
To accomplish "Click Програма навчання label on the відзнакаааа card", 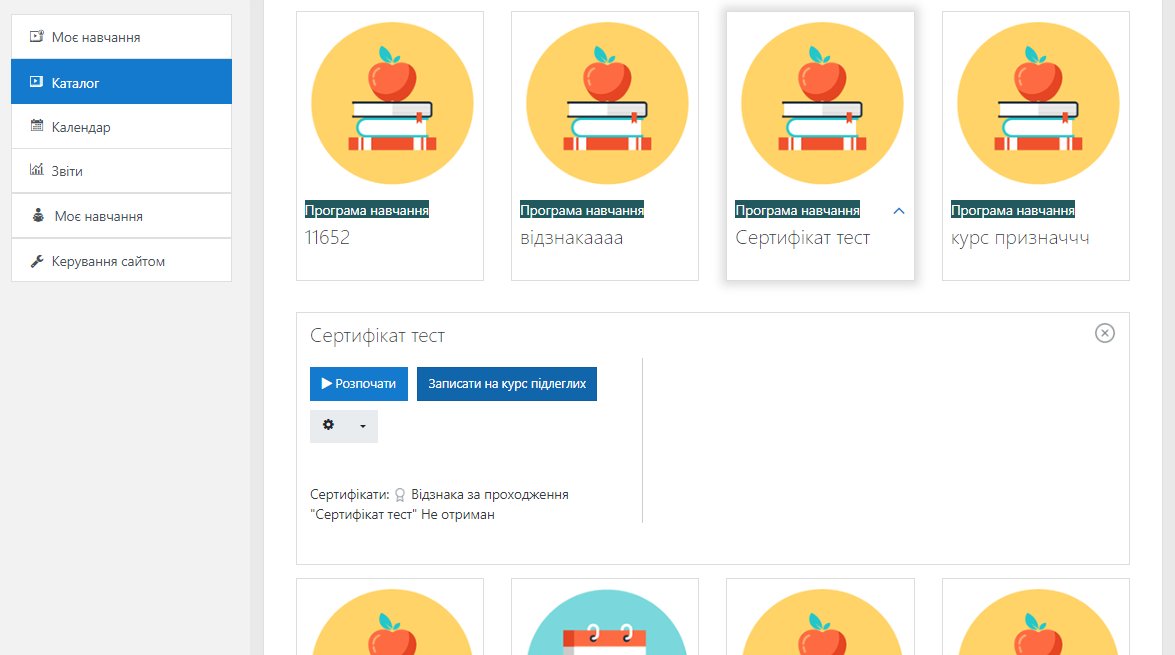I will (582, 211).
